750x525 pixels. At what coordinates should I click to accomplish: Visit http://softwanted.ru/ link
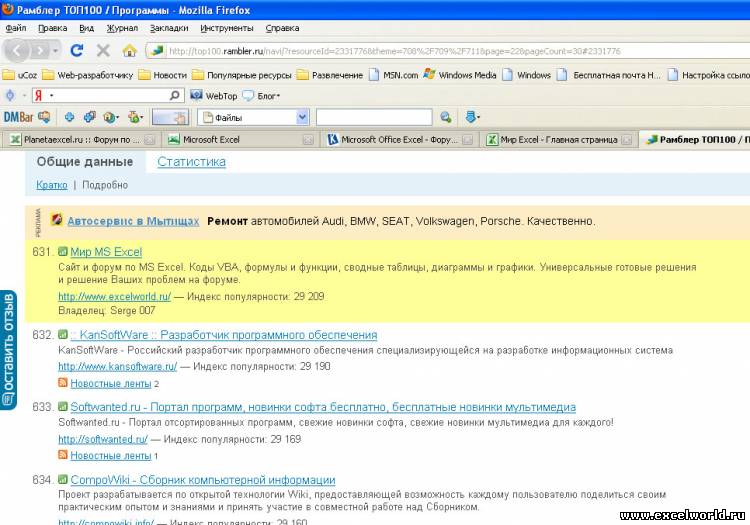pos(103,439)
